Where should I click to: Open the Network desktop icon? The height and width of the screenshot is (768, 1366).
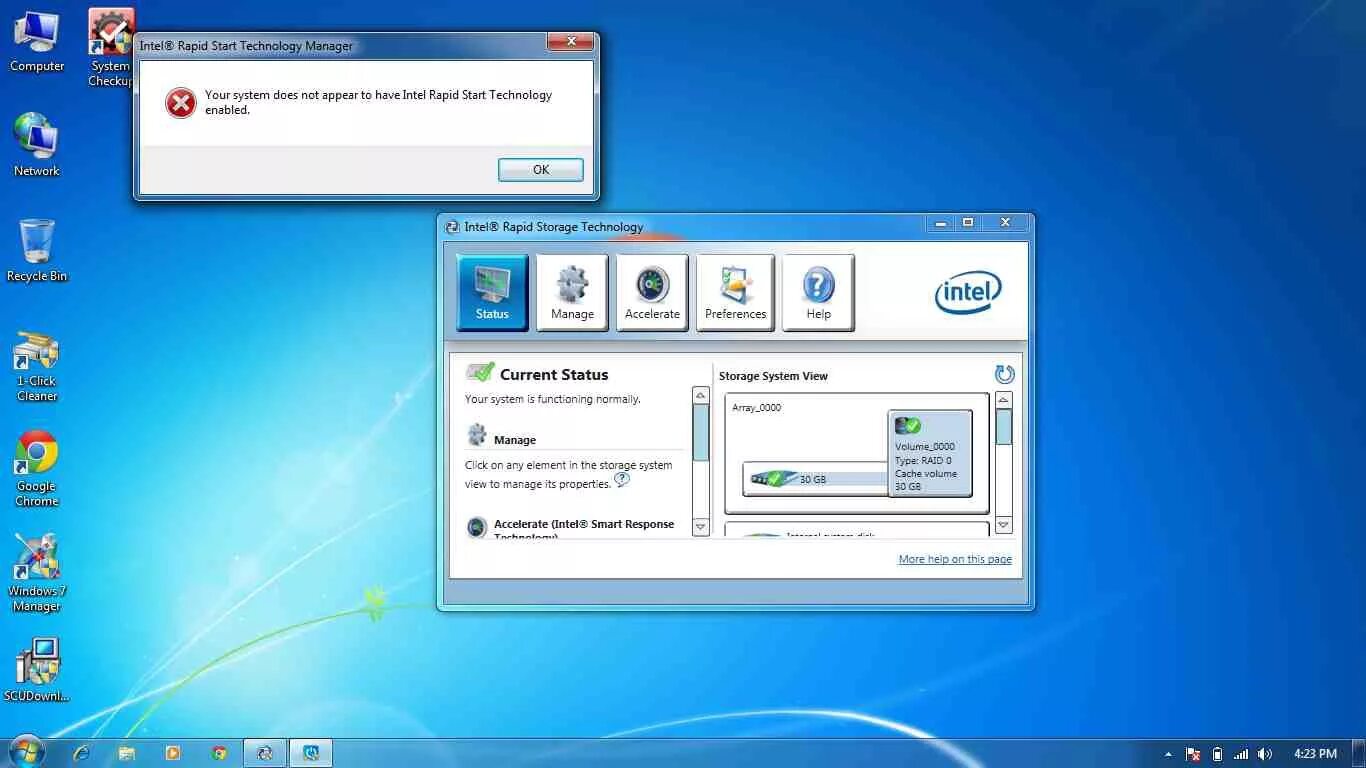(37, 145)
